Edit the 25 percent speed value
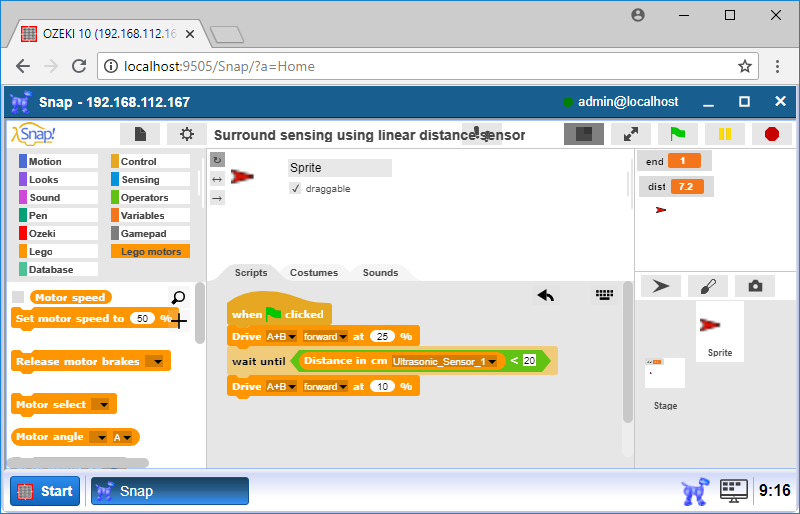The height and width of the screenshot is (514, 800). pyautogui.click(x=383, y=336)
